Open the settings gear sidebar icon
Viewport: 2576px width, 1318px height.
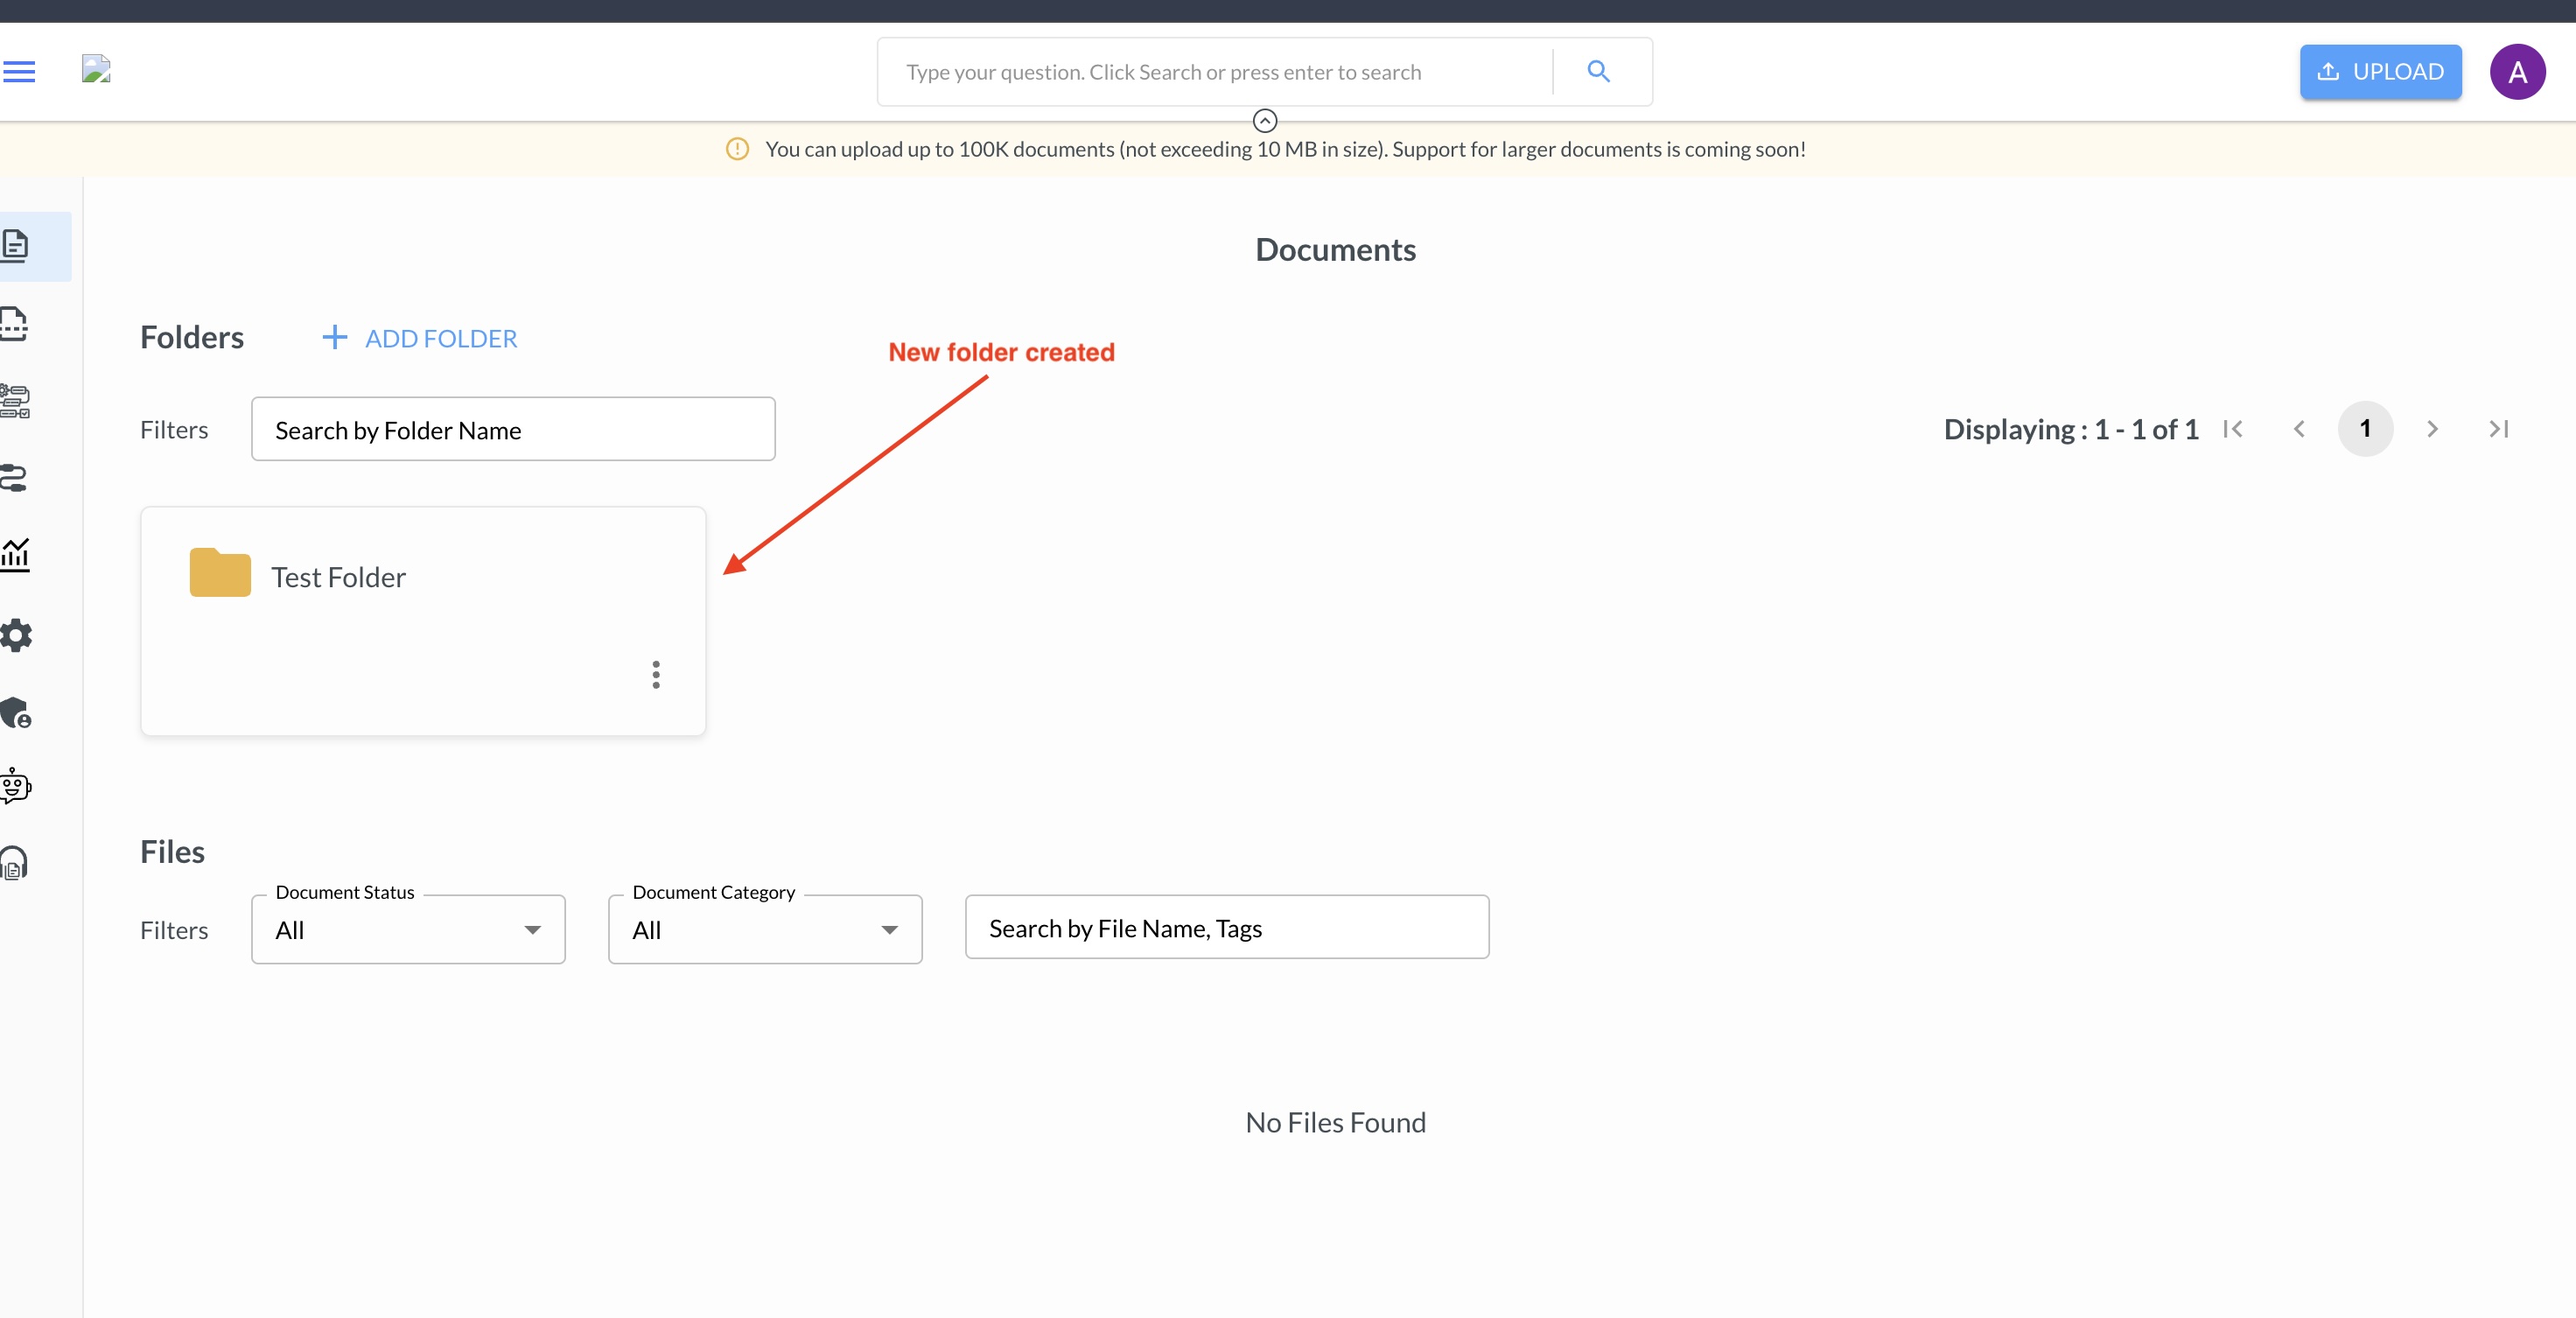click(x=16, y=635)
